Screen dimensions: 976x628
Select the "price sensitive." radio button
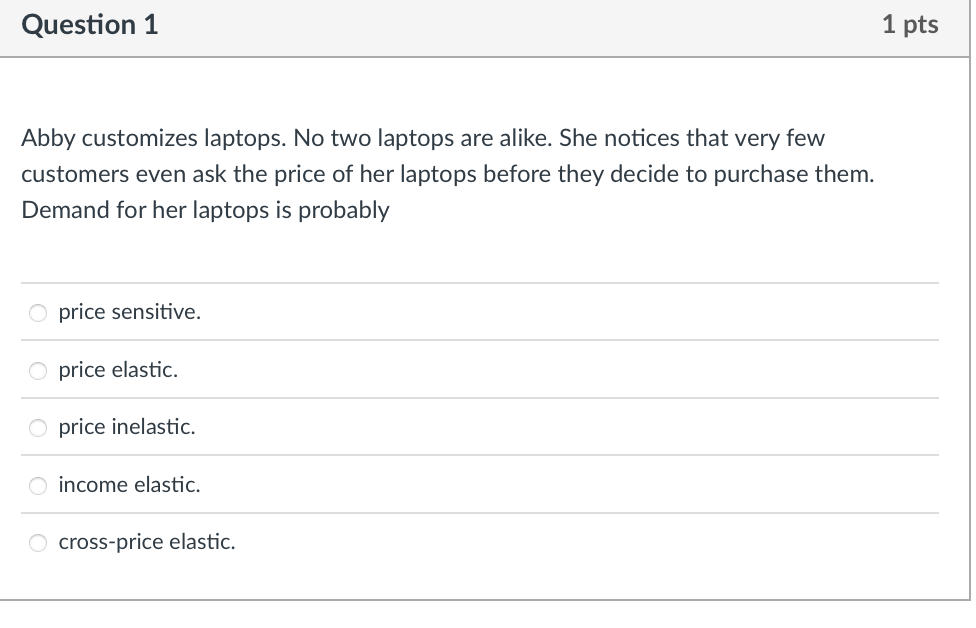[37, 312]
